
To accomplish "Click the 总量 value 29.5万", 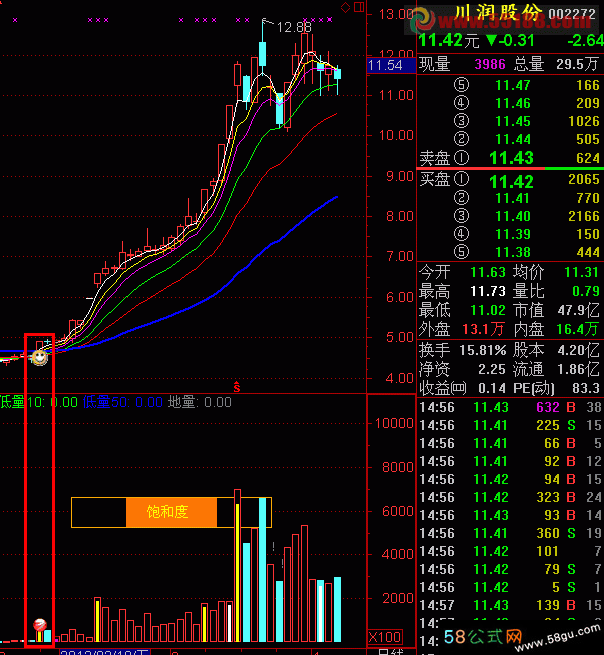I will tap(577, 64).
